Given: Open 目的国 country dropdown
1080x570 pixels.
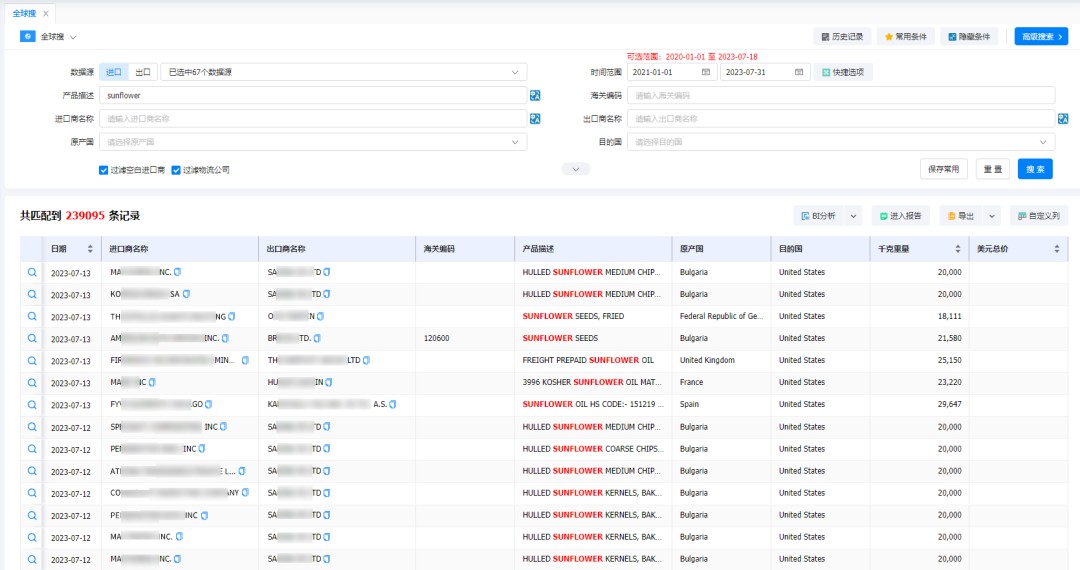Looking at the screenshot, I should pos(841,142).
